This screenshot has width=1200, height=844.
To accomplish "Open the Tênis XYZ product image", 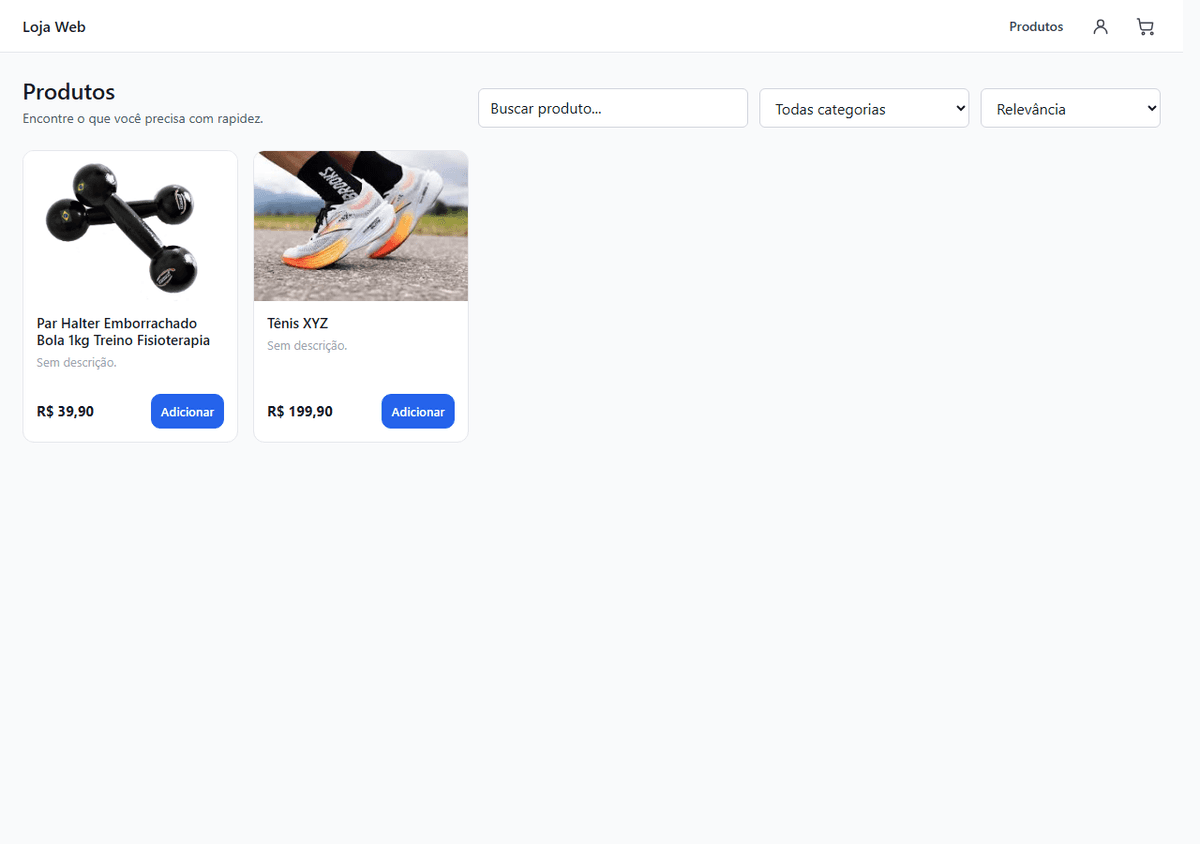I will (360, 225).
